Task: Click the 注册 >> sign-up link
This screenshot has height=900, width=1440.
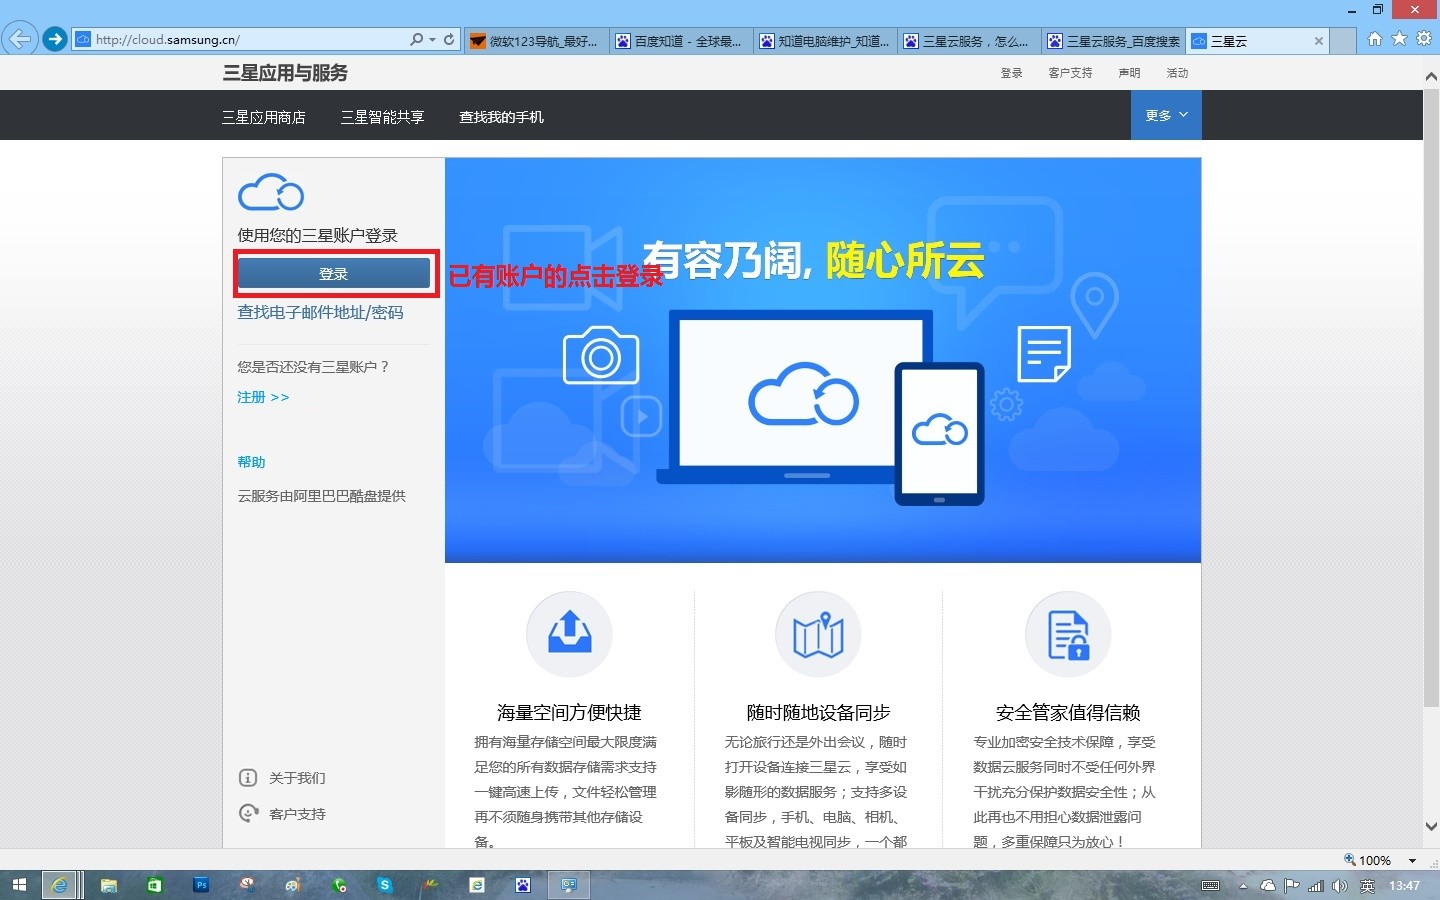Action: point(263,397)
